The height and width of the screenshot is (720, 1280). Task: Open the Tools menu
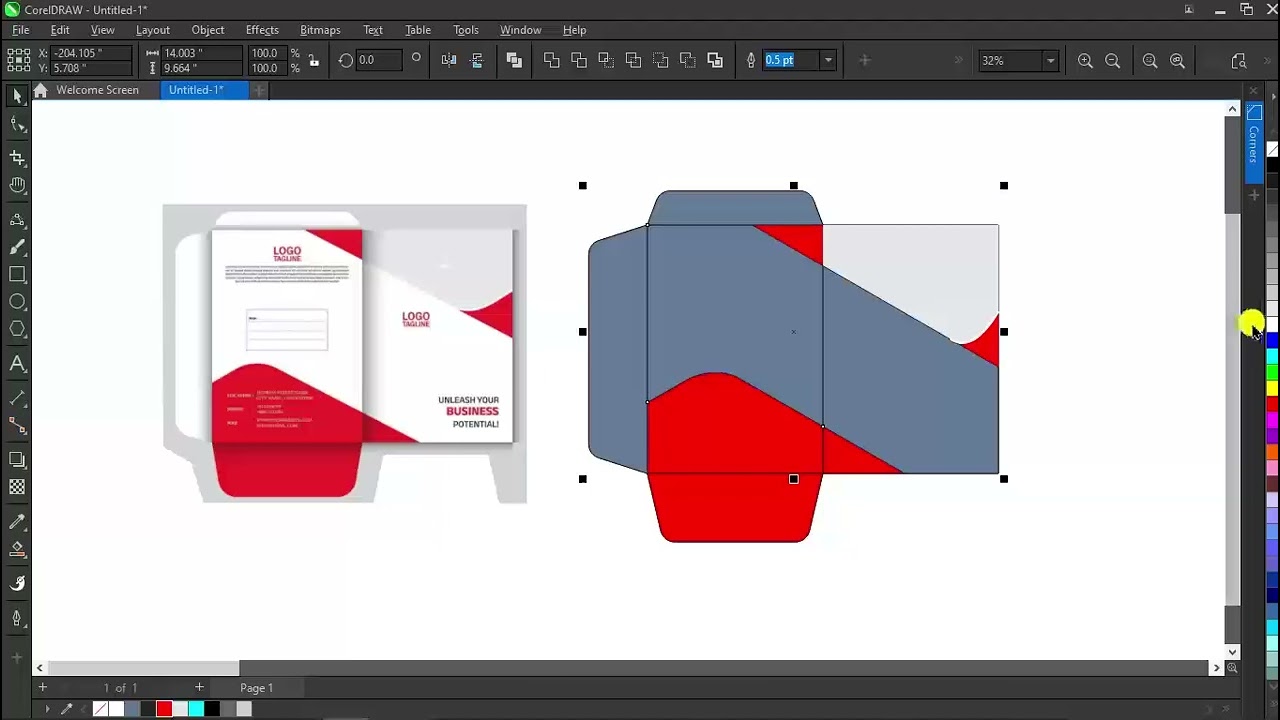pos(466,30)
